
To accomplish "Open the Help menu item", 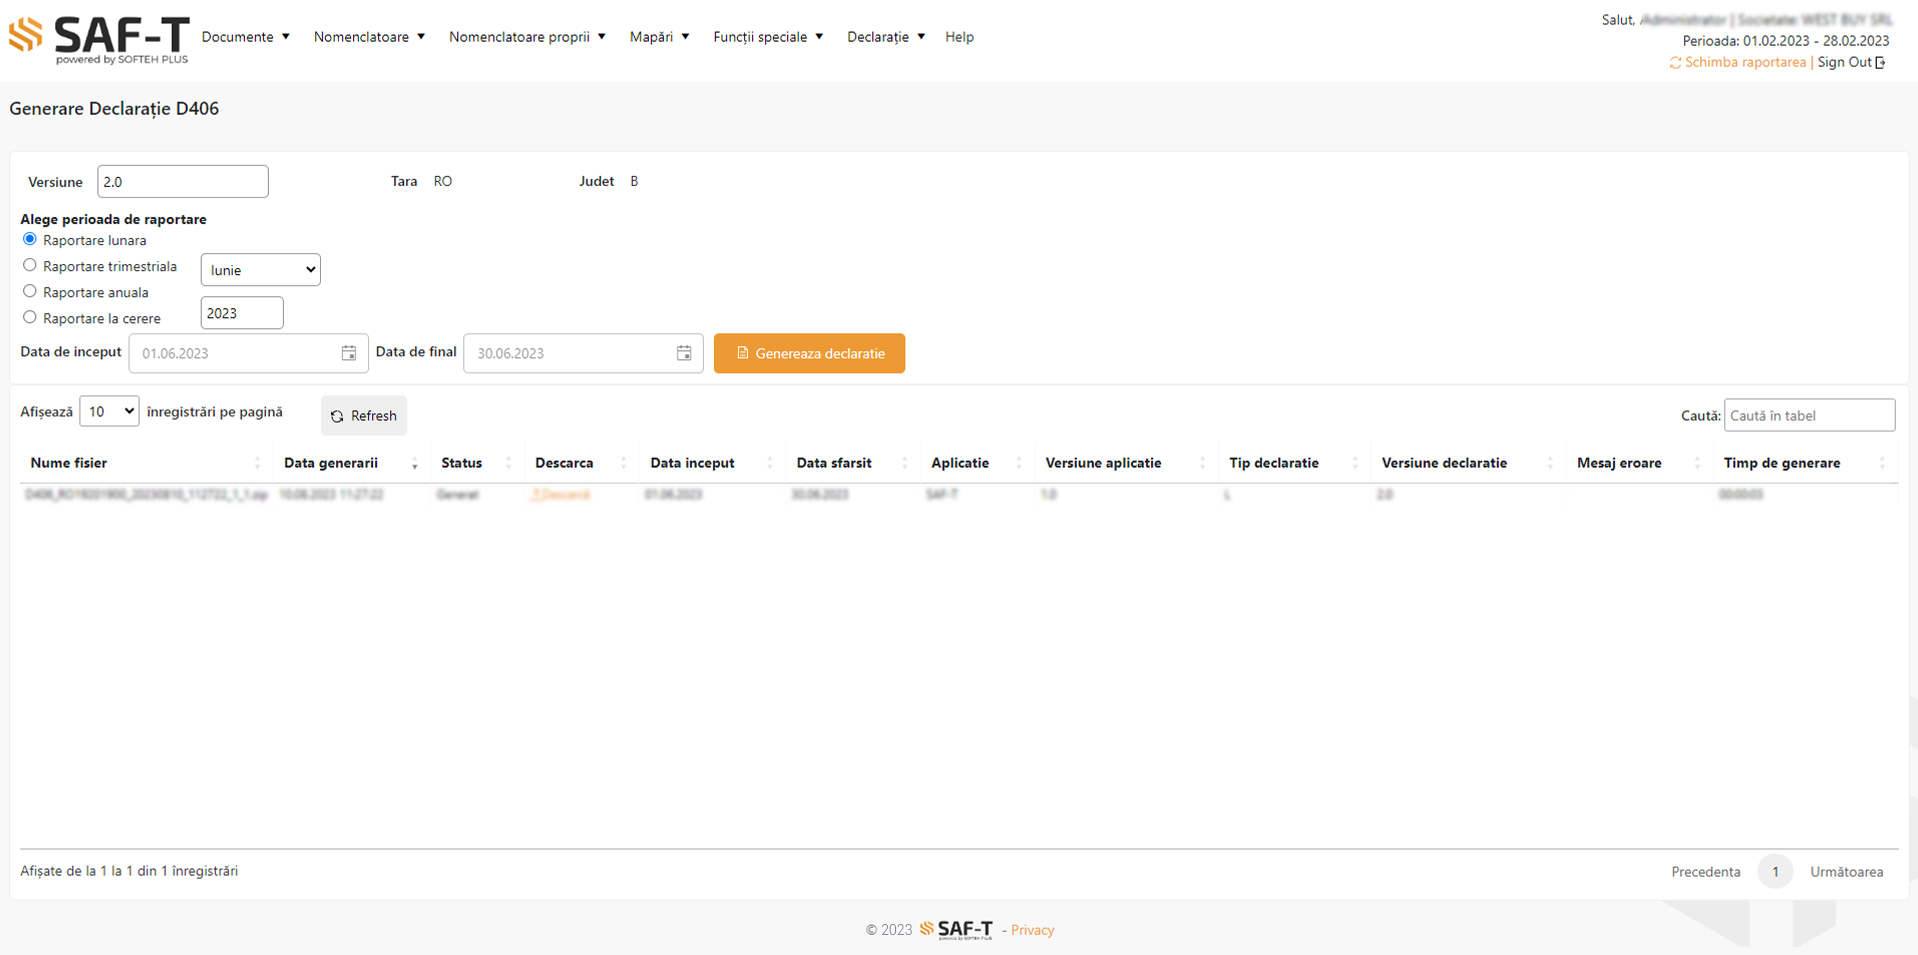I will click(x=959, y=37).
